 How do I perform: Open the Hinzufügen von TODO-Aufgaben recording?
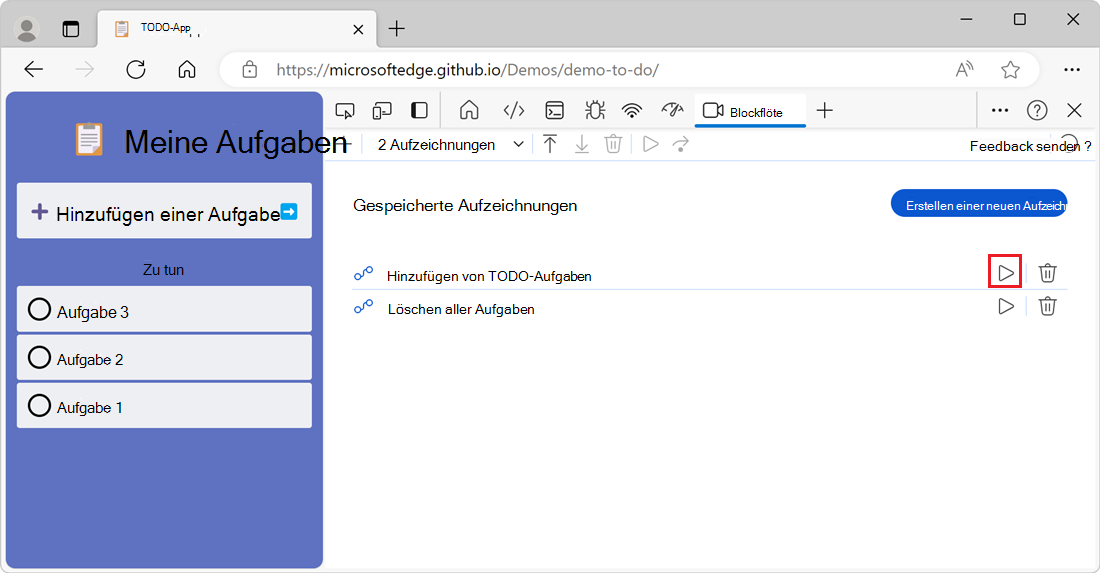(x=489, y=276)
